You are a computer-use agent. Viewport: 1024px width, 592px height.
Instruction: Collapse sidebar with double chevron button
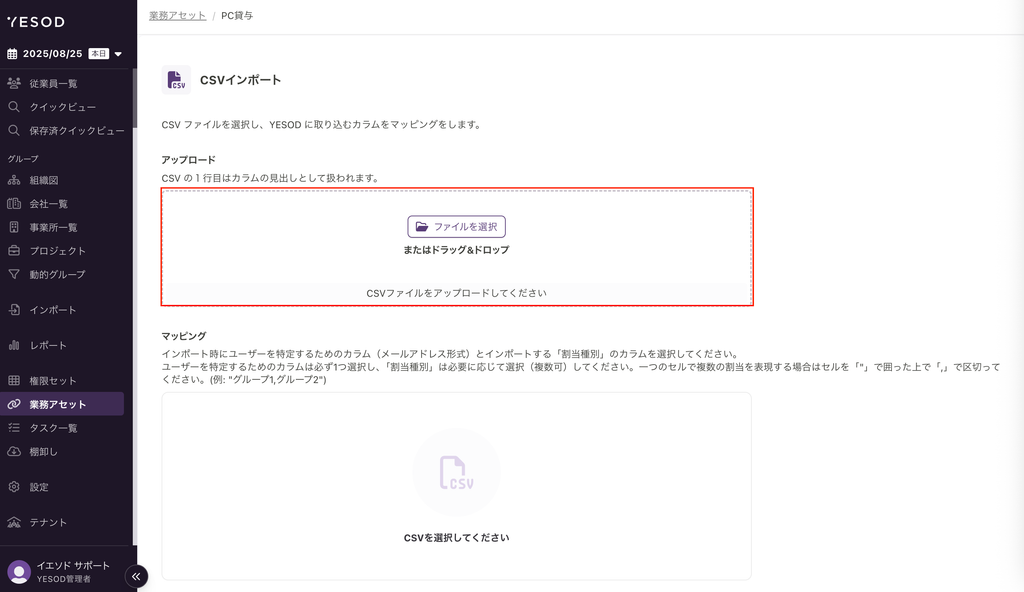coord(136,576)
